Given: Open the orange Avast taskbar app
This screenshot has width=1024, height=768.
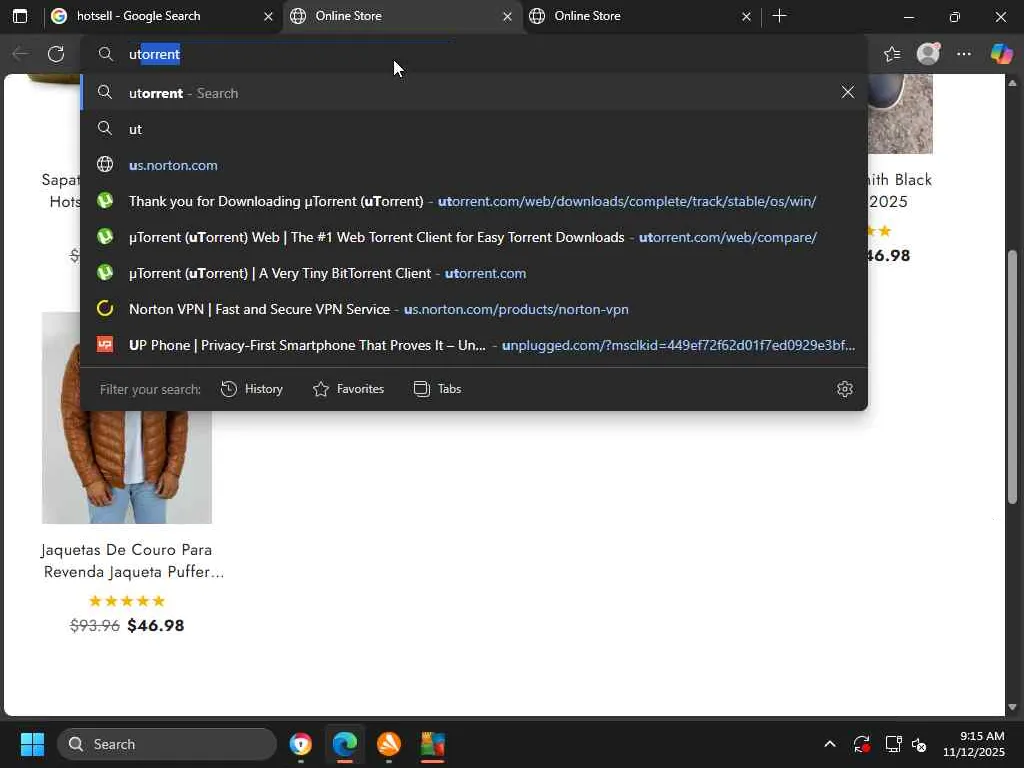Looking at the screenshot, I should (x=389, y=744).
